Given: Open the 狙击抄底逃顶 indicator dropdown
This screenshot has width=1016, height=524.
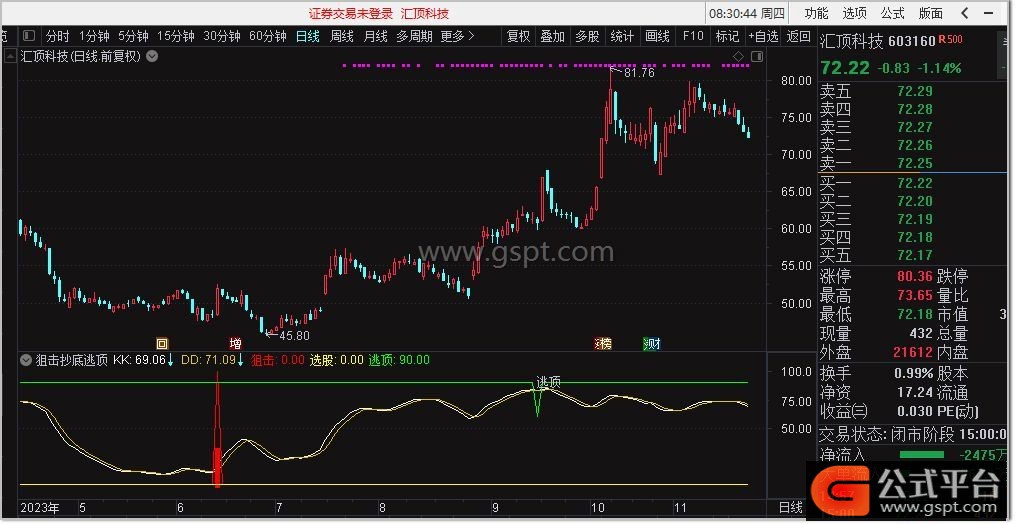Looking at the screenshot, I should (26, 360).
